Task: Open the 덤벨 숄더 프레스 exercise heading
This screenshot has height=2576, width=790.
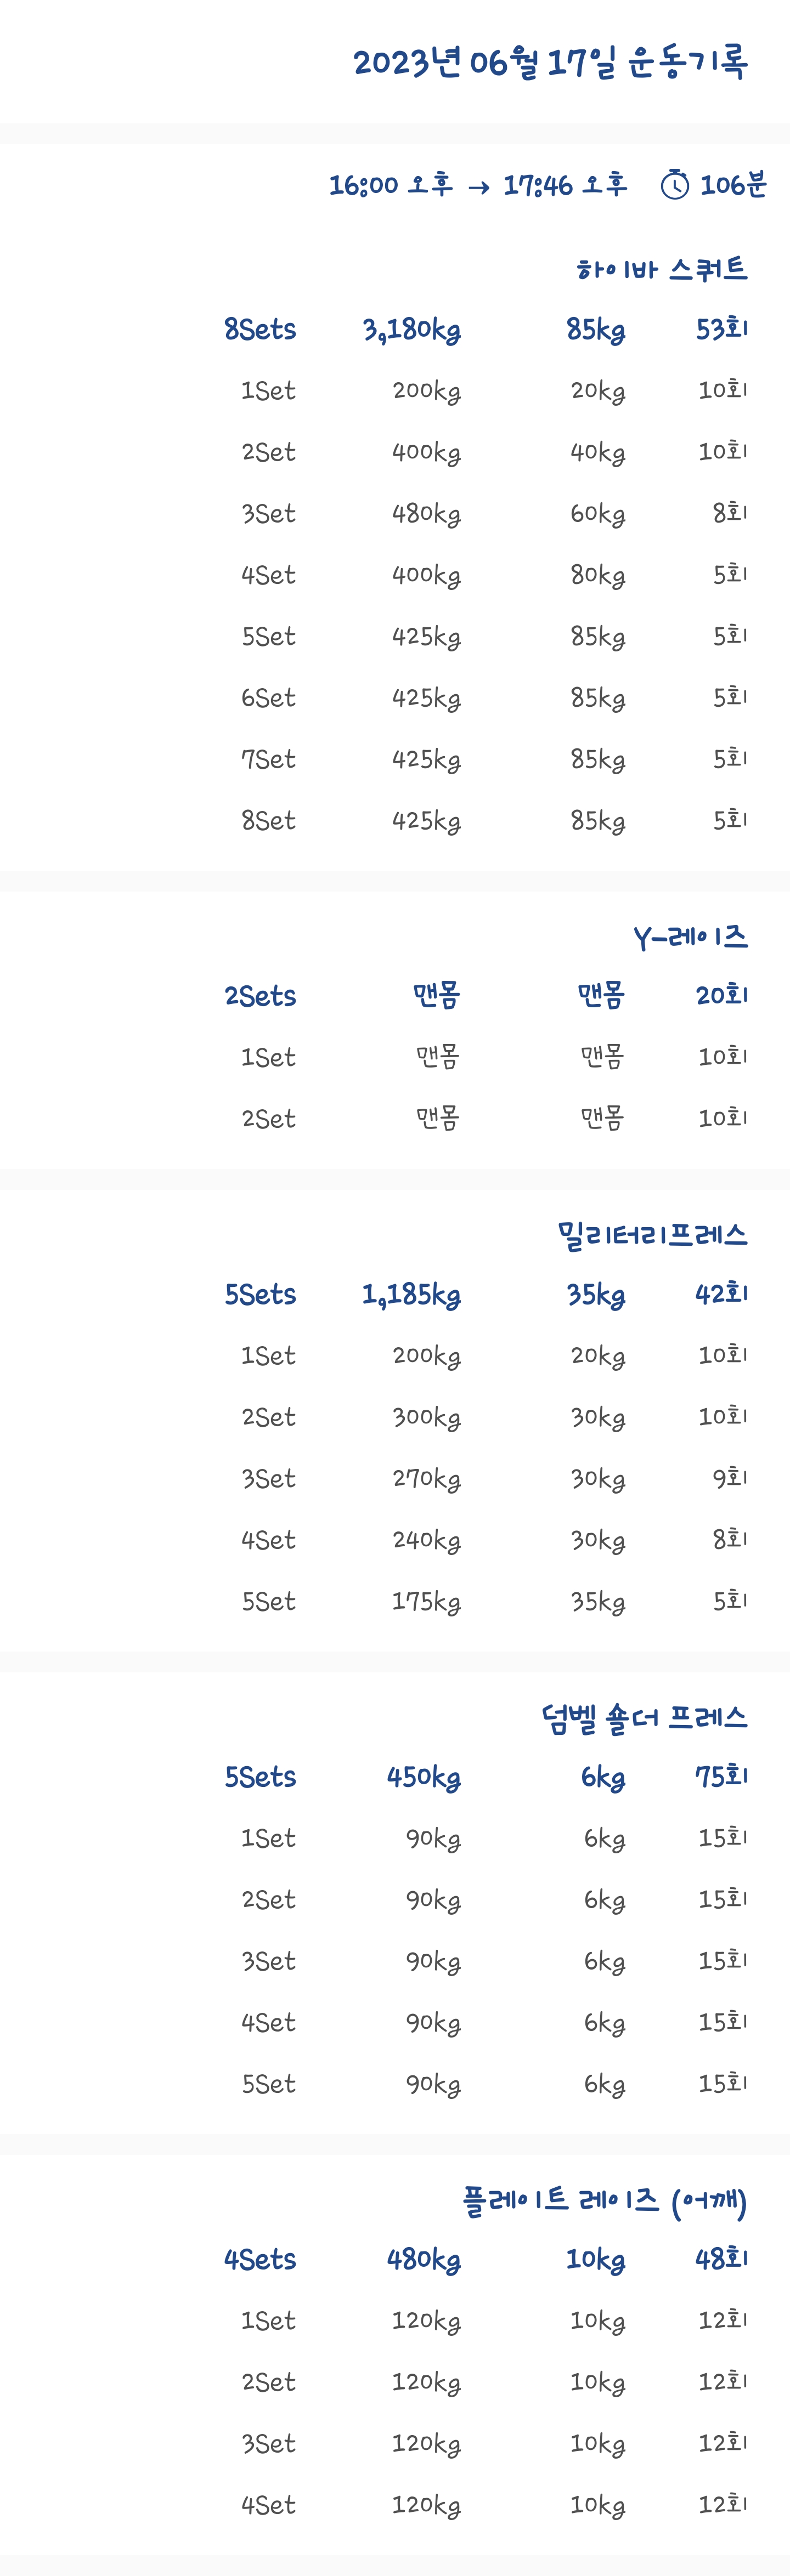Action: [644, 1718]
